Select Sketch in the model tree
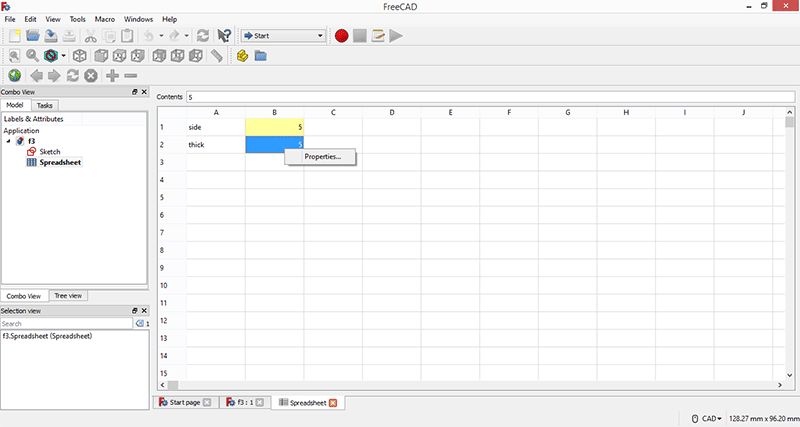 [49, 152]
